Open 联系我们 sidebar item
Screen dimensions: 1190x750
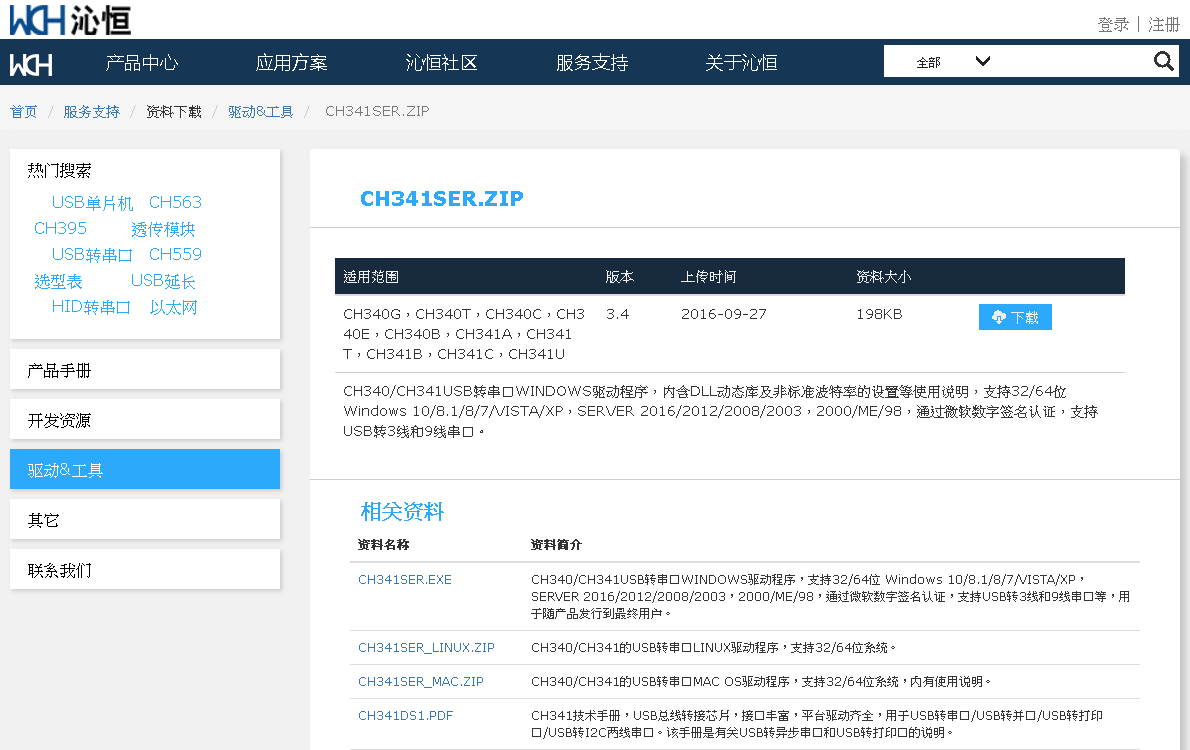(x=145, y=569)
